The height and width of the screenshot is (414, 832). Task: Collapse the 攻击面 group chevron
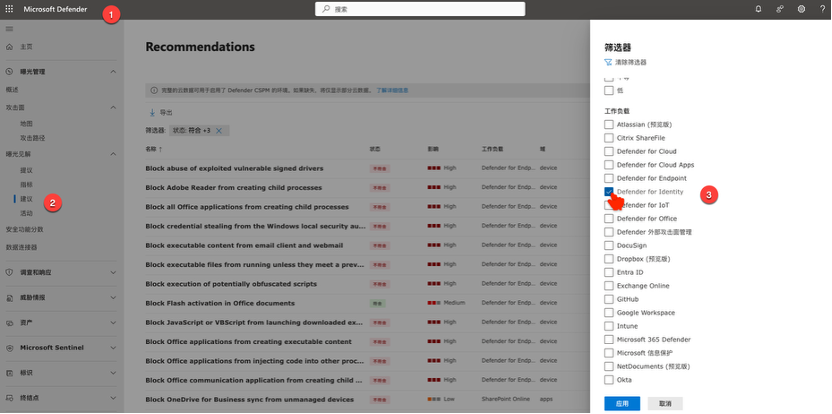click(113, 107)
